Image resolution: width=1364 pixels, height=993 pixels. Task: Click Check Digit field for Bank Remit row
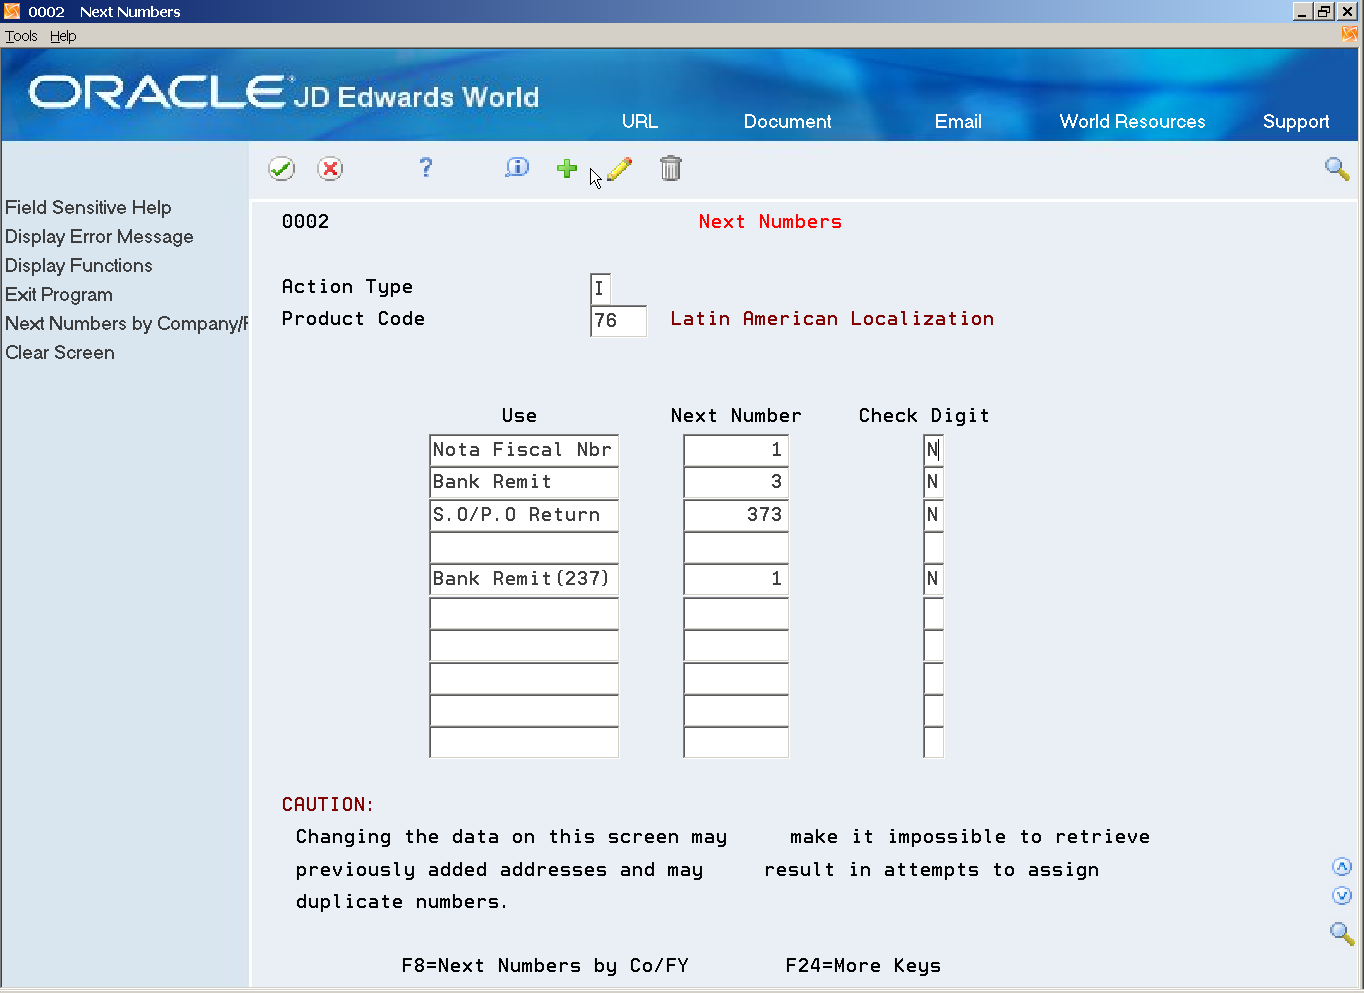[x=933, y=482]
